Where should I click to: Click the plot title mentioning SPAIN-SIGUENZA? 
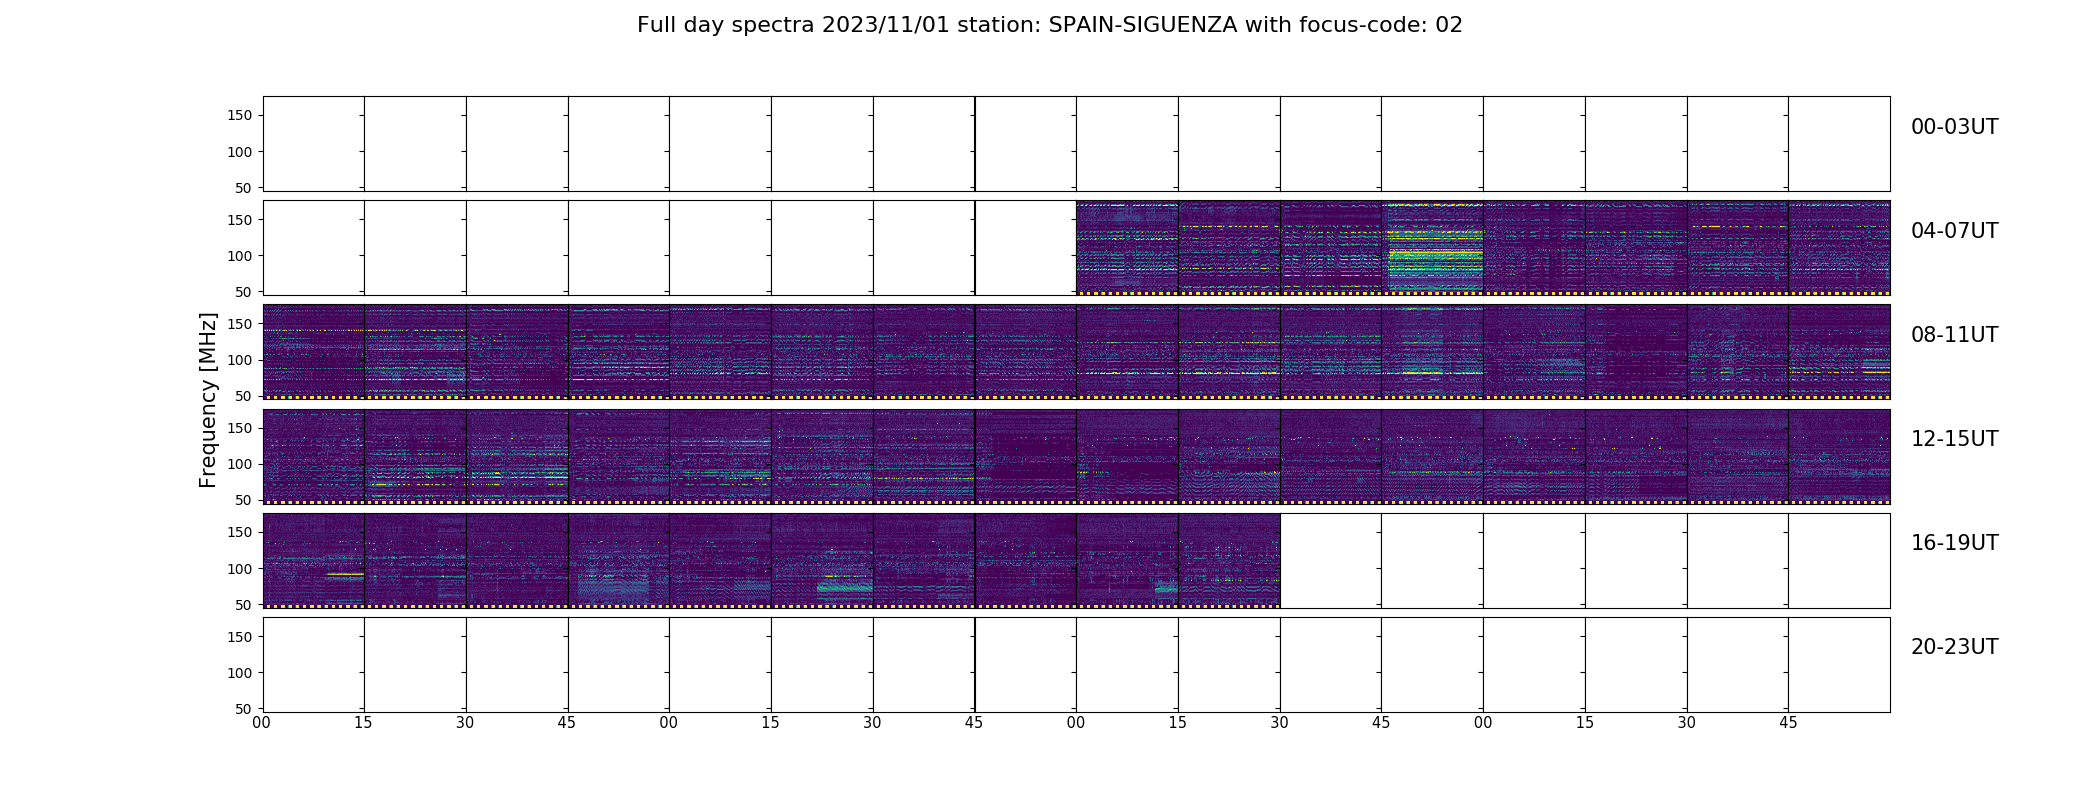[1049, 25]
